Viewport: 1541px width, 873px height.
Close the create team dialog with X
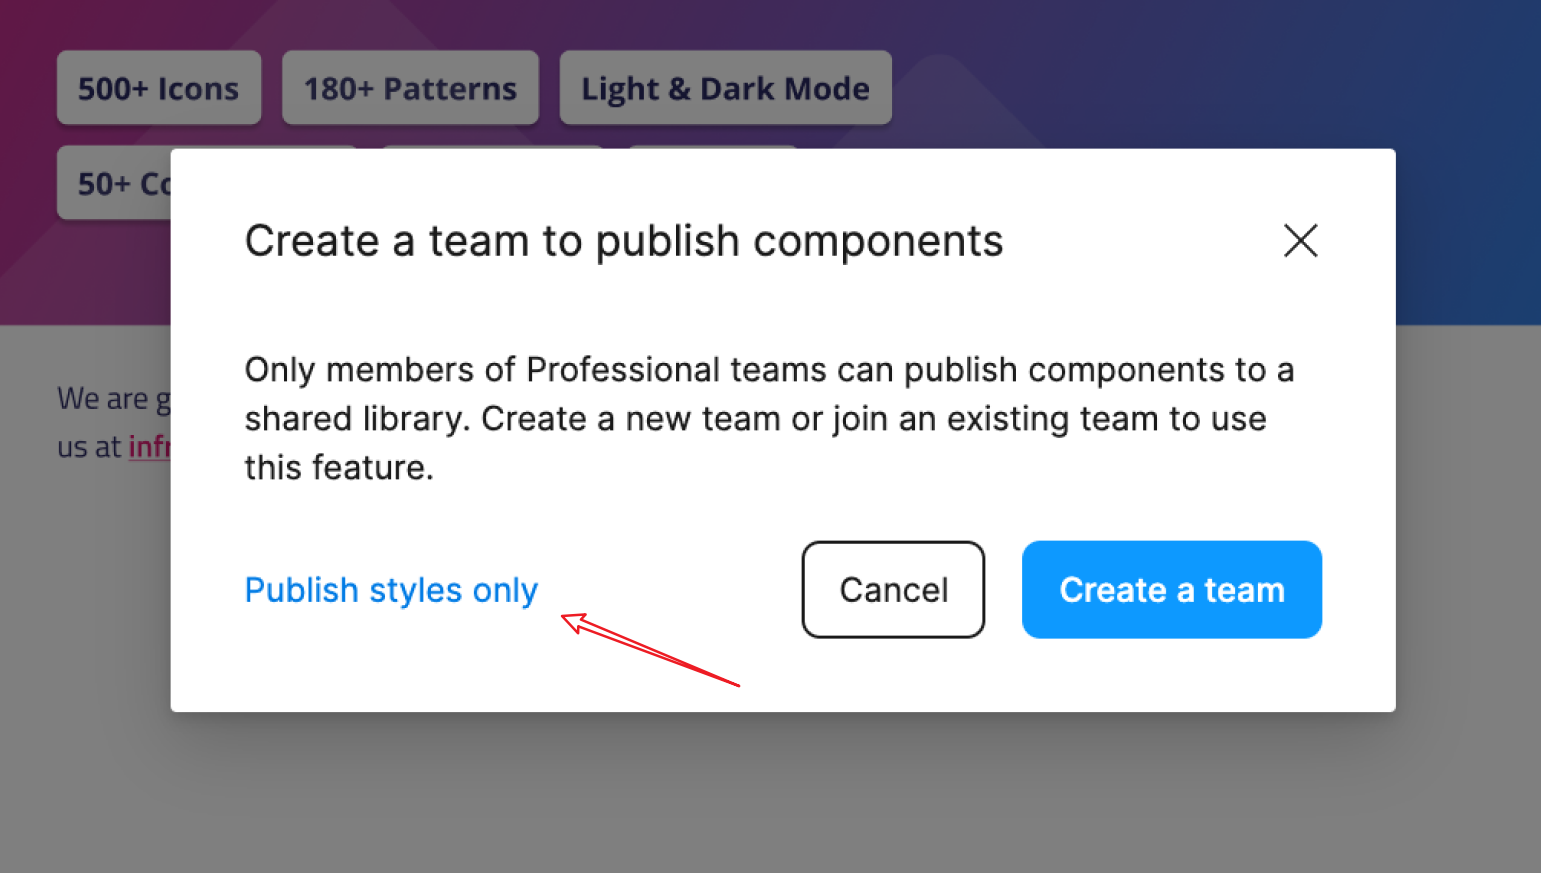tap(1300, 241)
